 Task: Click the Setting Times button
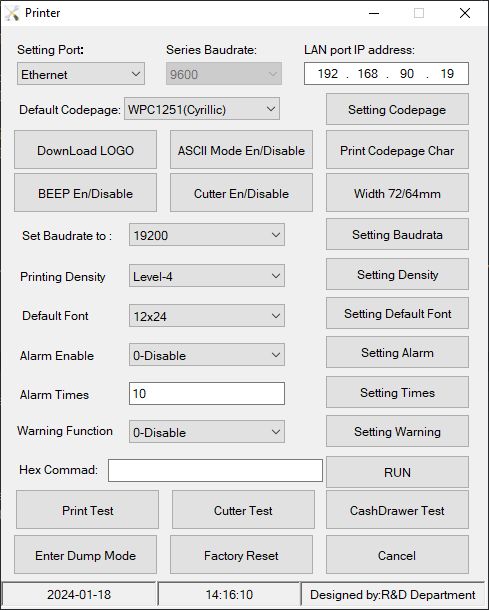[x=397, y=392]
